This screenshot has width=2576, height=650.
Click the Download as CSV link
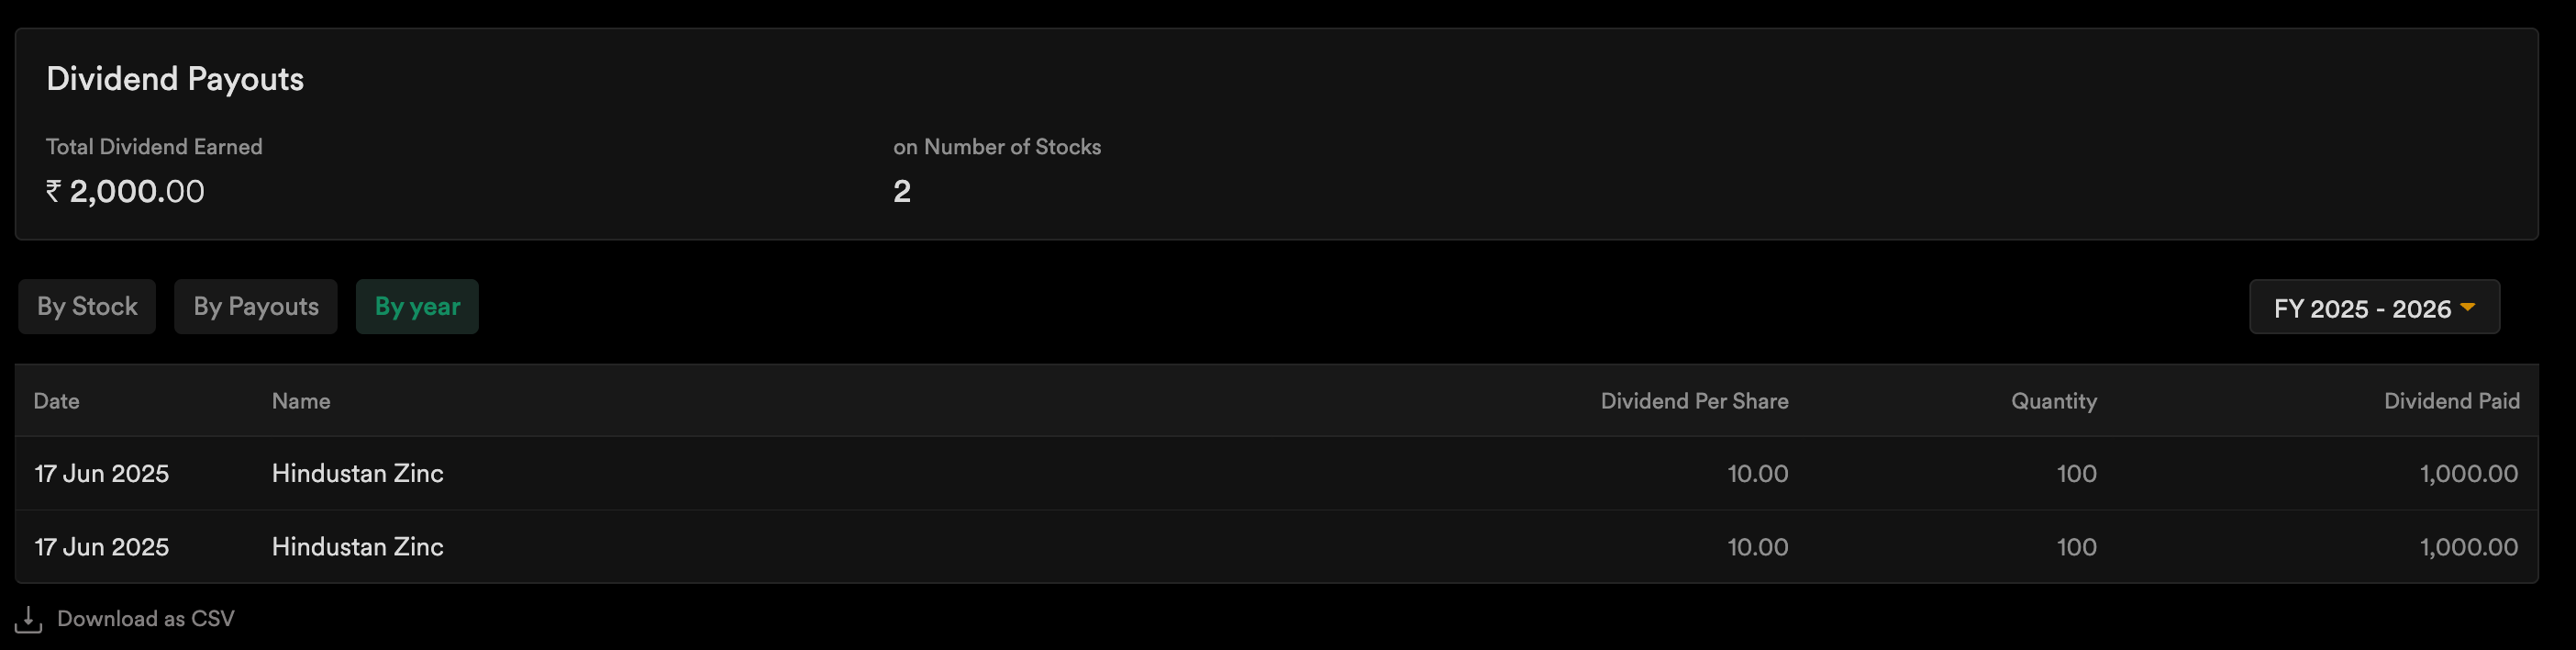(x=146, y=619)
